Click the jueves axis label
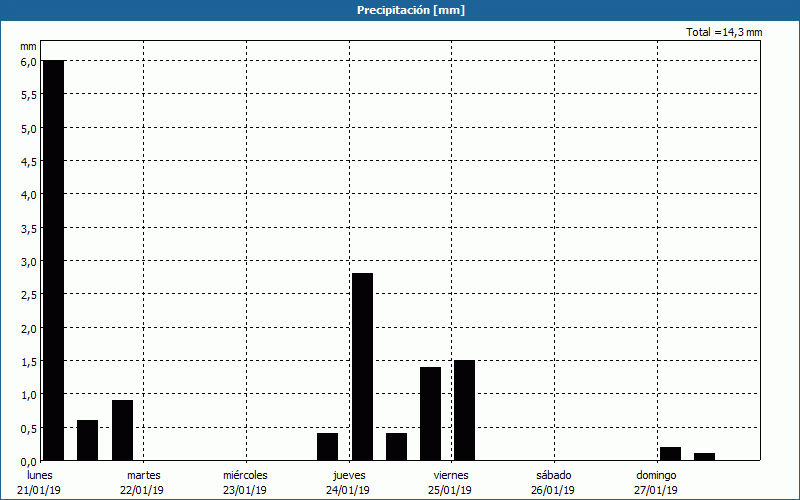This screenshot has width=800, height=500. coord(349,475)
